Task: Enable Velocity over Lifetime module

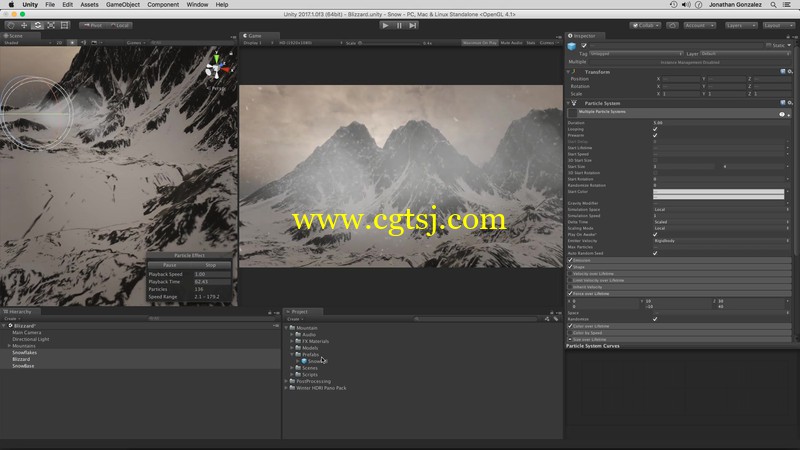Action: (x=570, y=273)
